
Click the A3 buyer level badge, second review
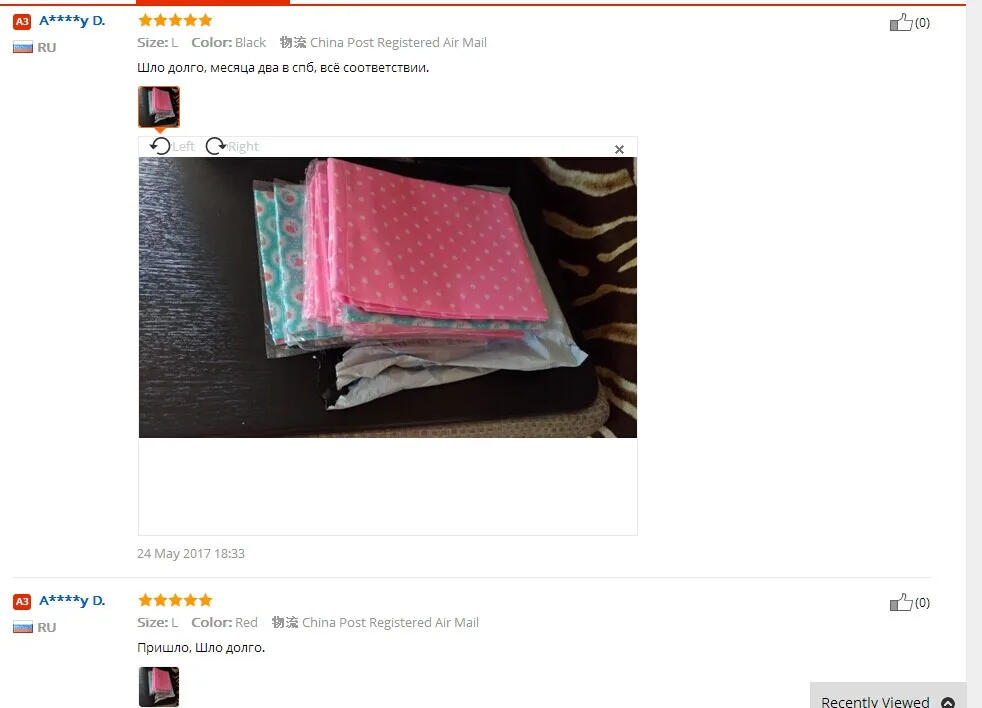tap(22, 601)
